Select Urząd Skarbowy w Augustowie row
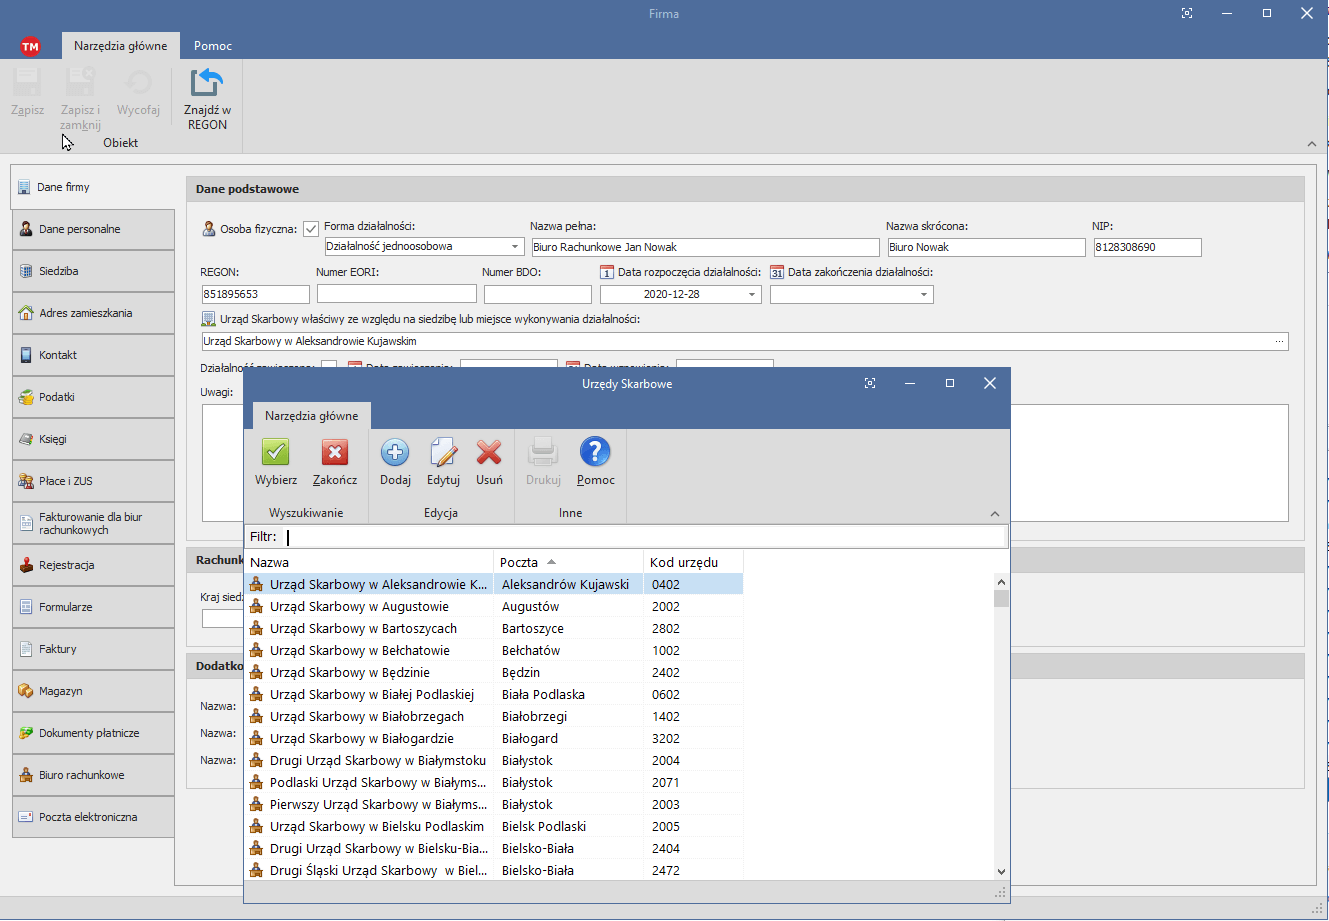 (x=359, y=607)
